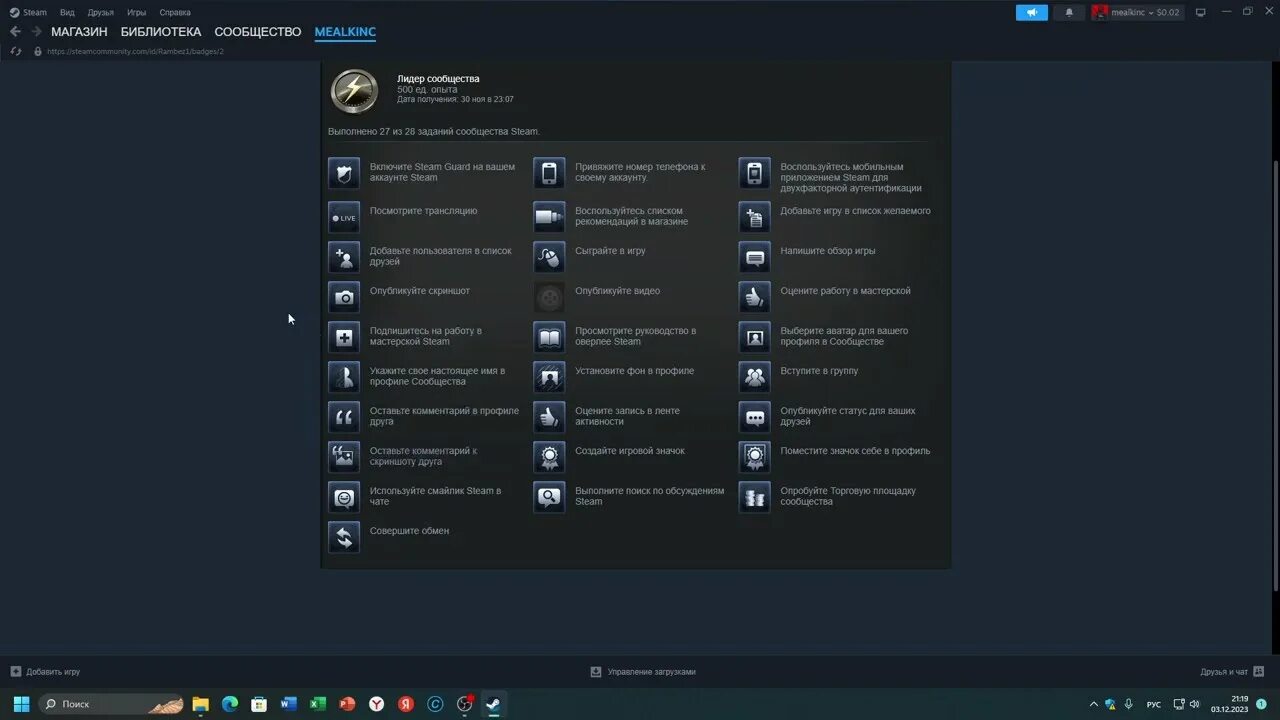Expand the mealkinc account dropdown
This screenshot has width=1280, height=720.
pos(1138,13)
